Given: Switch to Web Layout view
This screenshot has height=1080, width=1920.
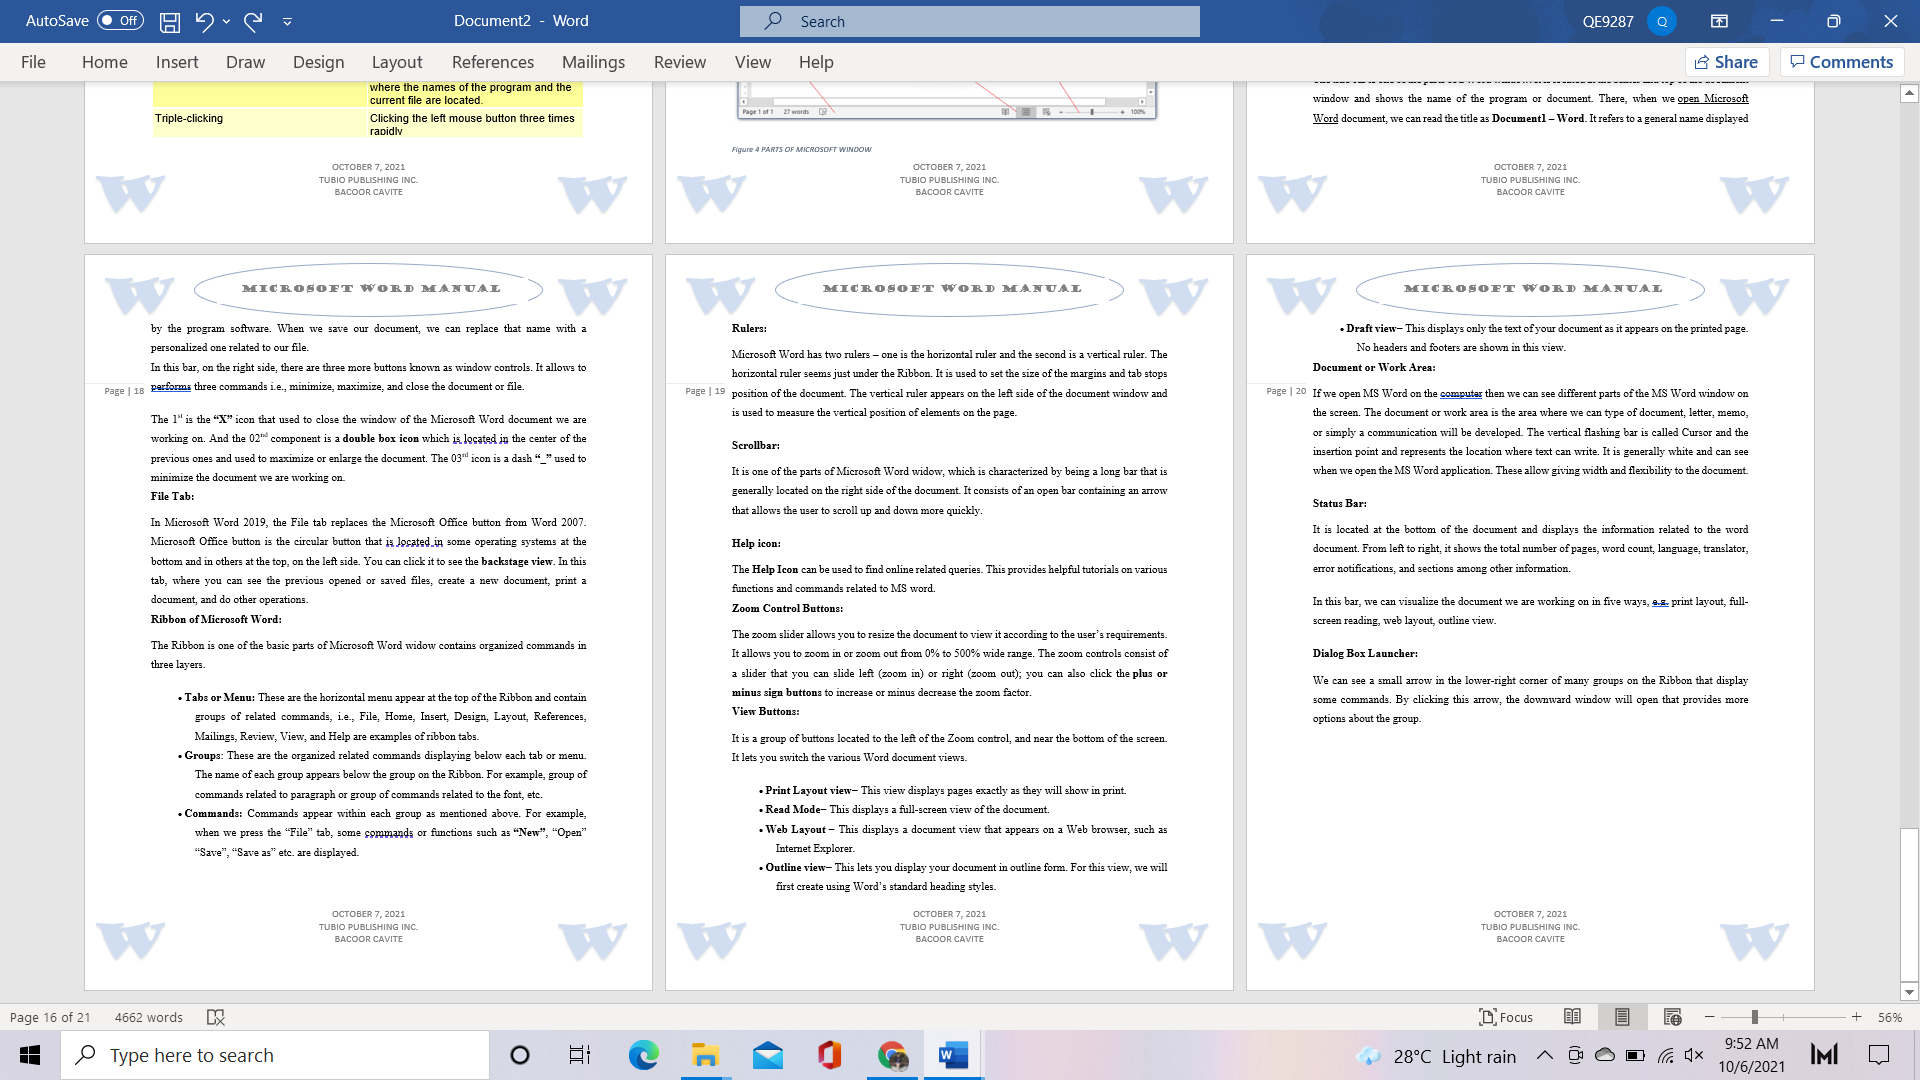Looking at the screenshot, I should point(1672,1017).
